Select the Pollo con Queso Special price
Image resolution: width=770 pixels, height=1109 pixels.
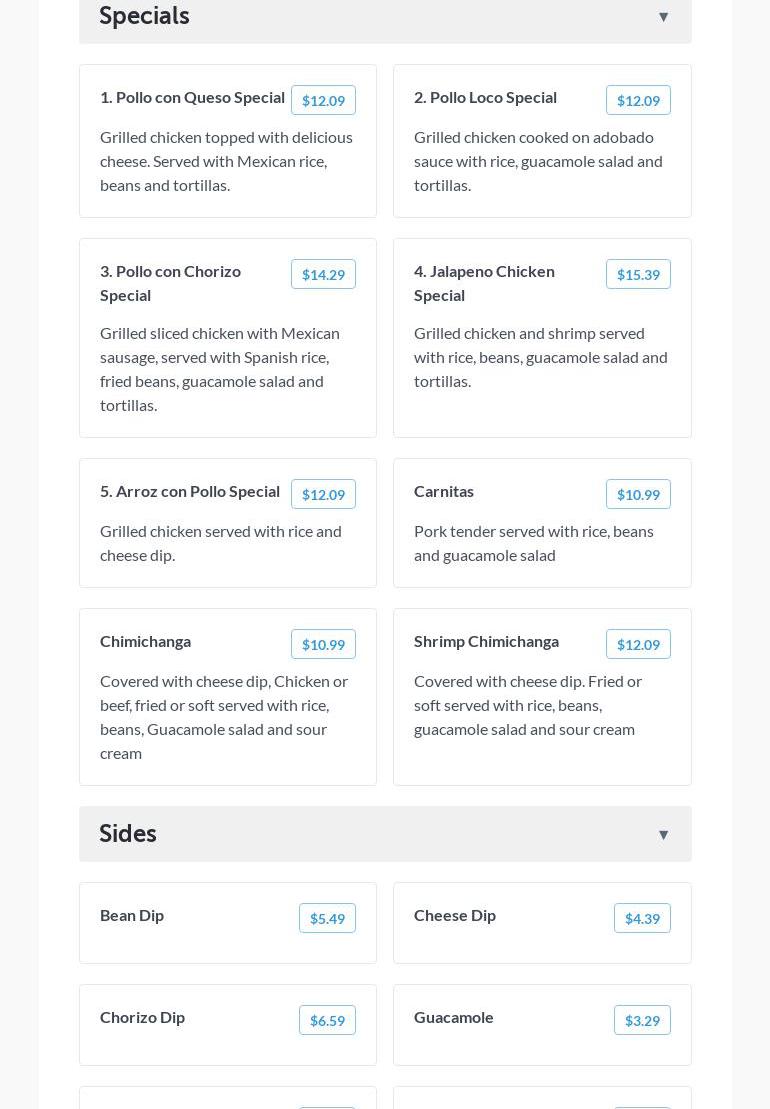pos(323,100)
